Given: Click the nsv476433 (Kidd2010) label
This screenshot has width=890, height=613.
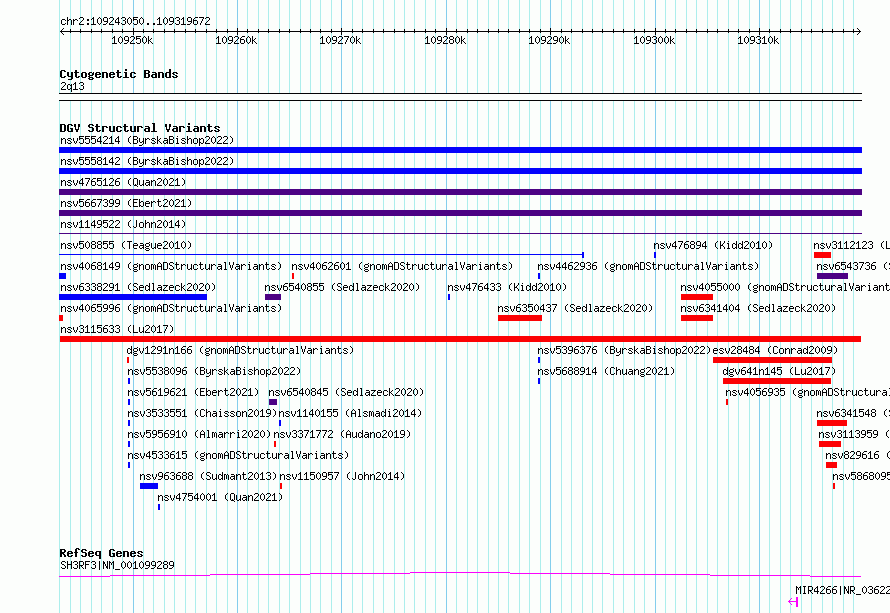Looking at the screenshot, I should [507, 287].
